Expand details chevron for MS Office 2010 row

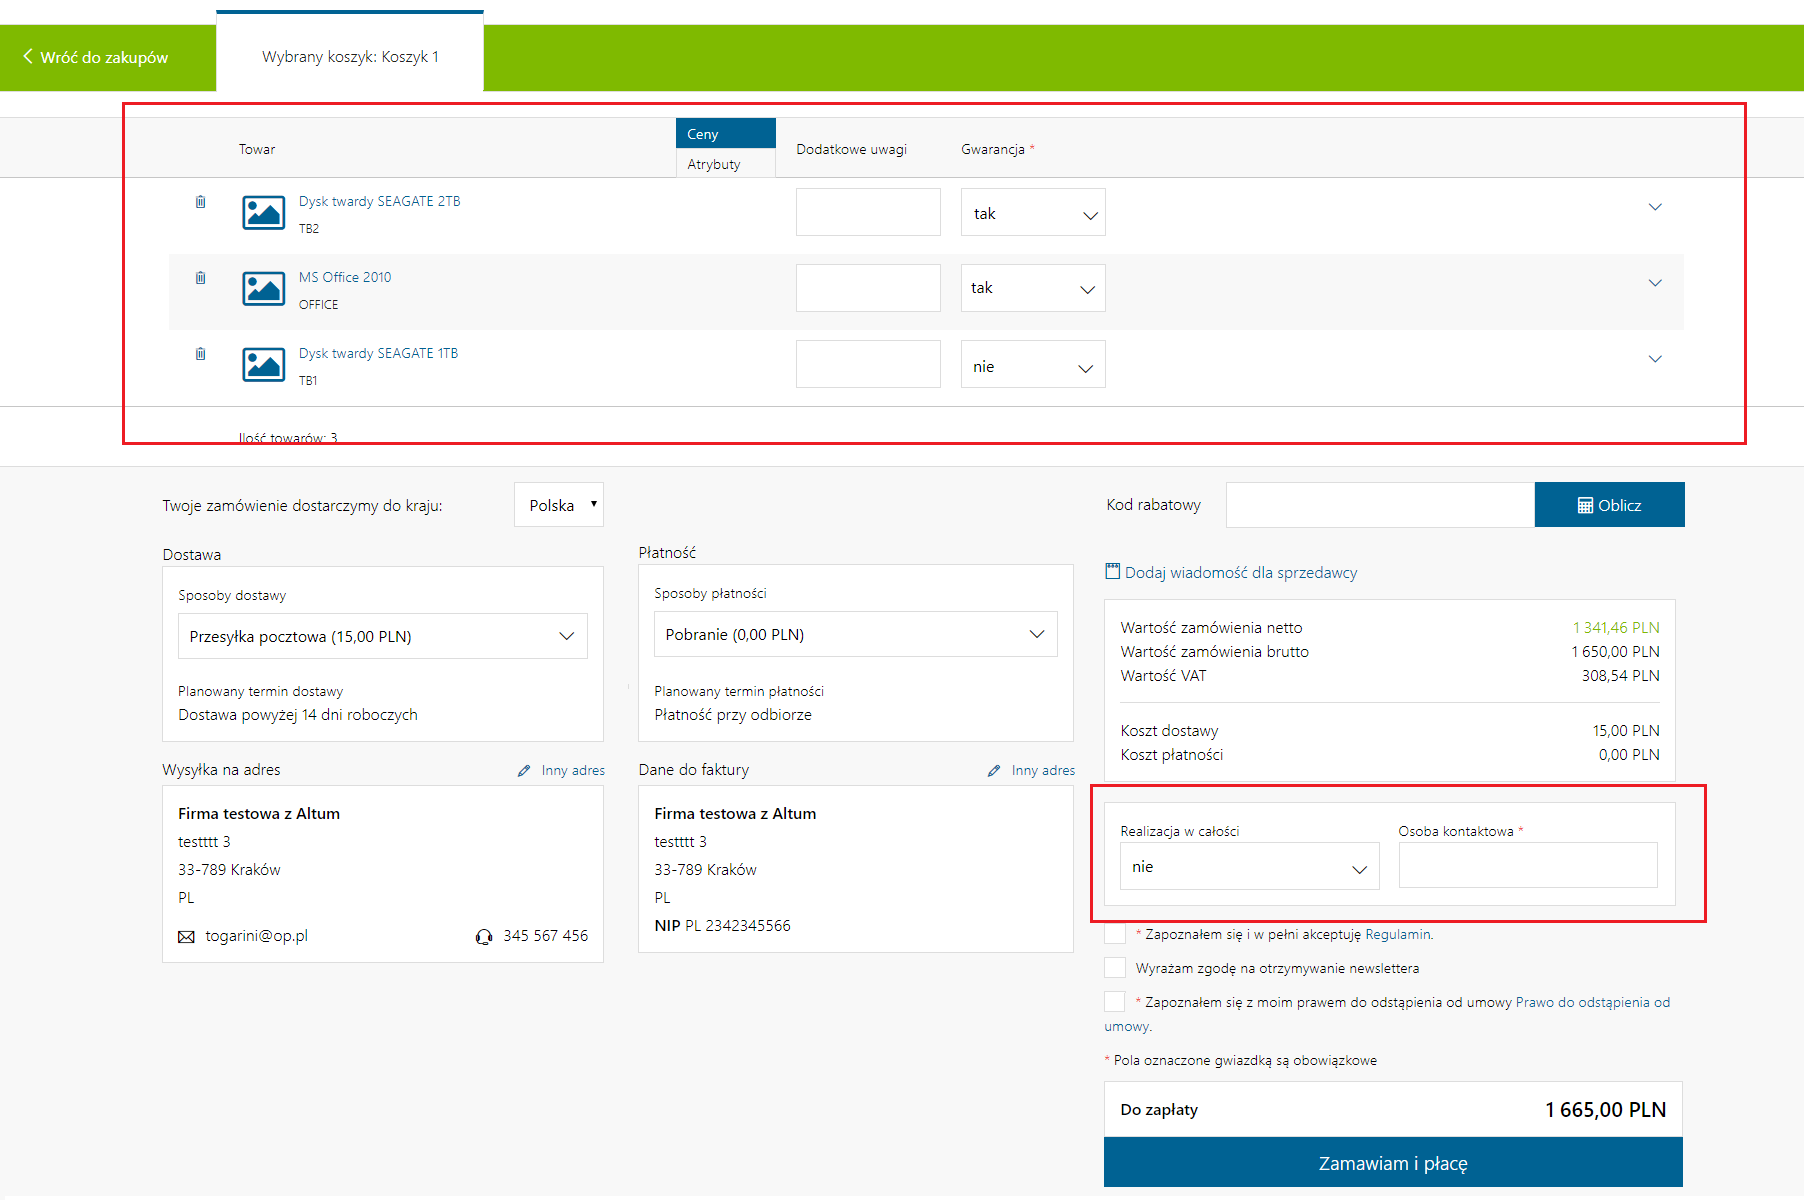coord(1655,283)
